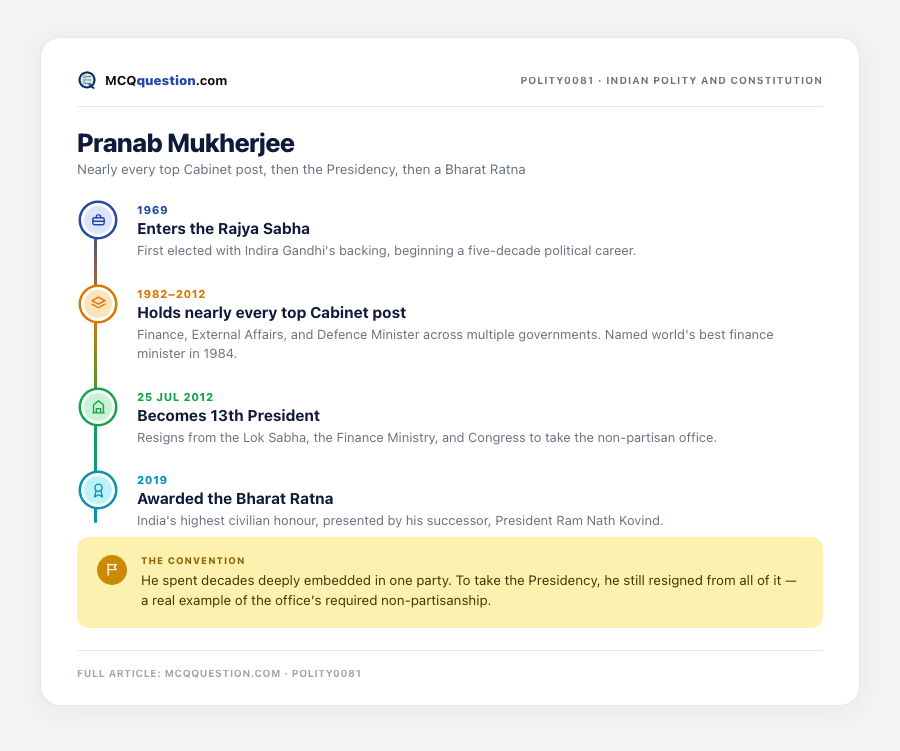Screen dimensions: 900x751
Task: Click the POLITY0081 Indian Polity category label
Action: [671, 80]
